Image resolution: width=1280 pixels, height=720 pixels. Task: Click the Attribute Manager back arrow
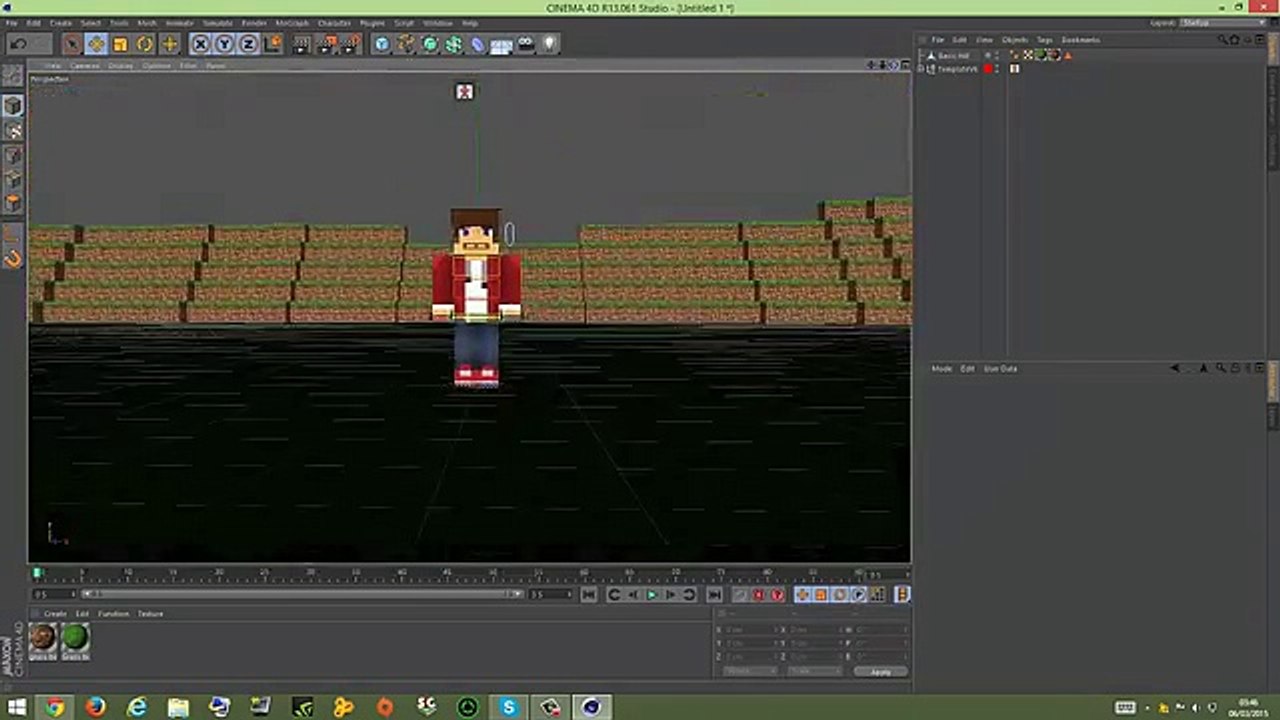(1175, 368)
